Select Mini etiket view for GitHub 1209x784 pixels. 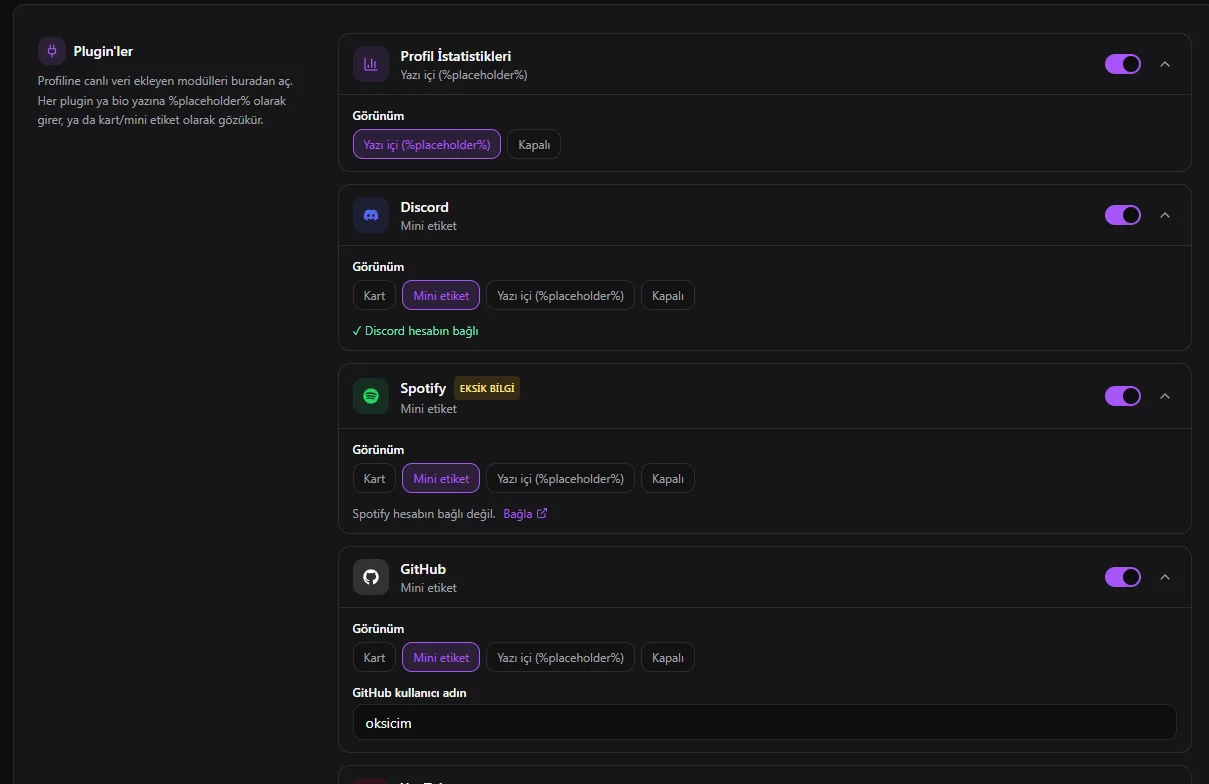point(441,657)
